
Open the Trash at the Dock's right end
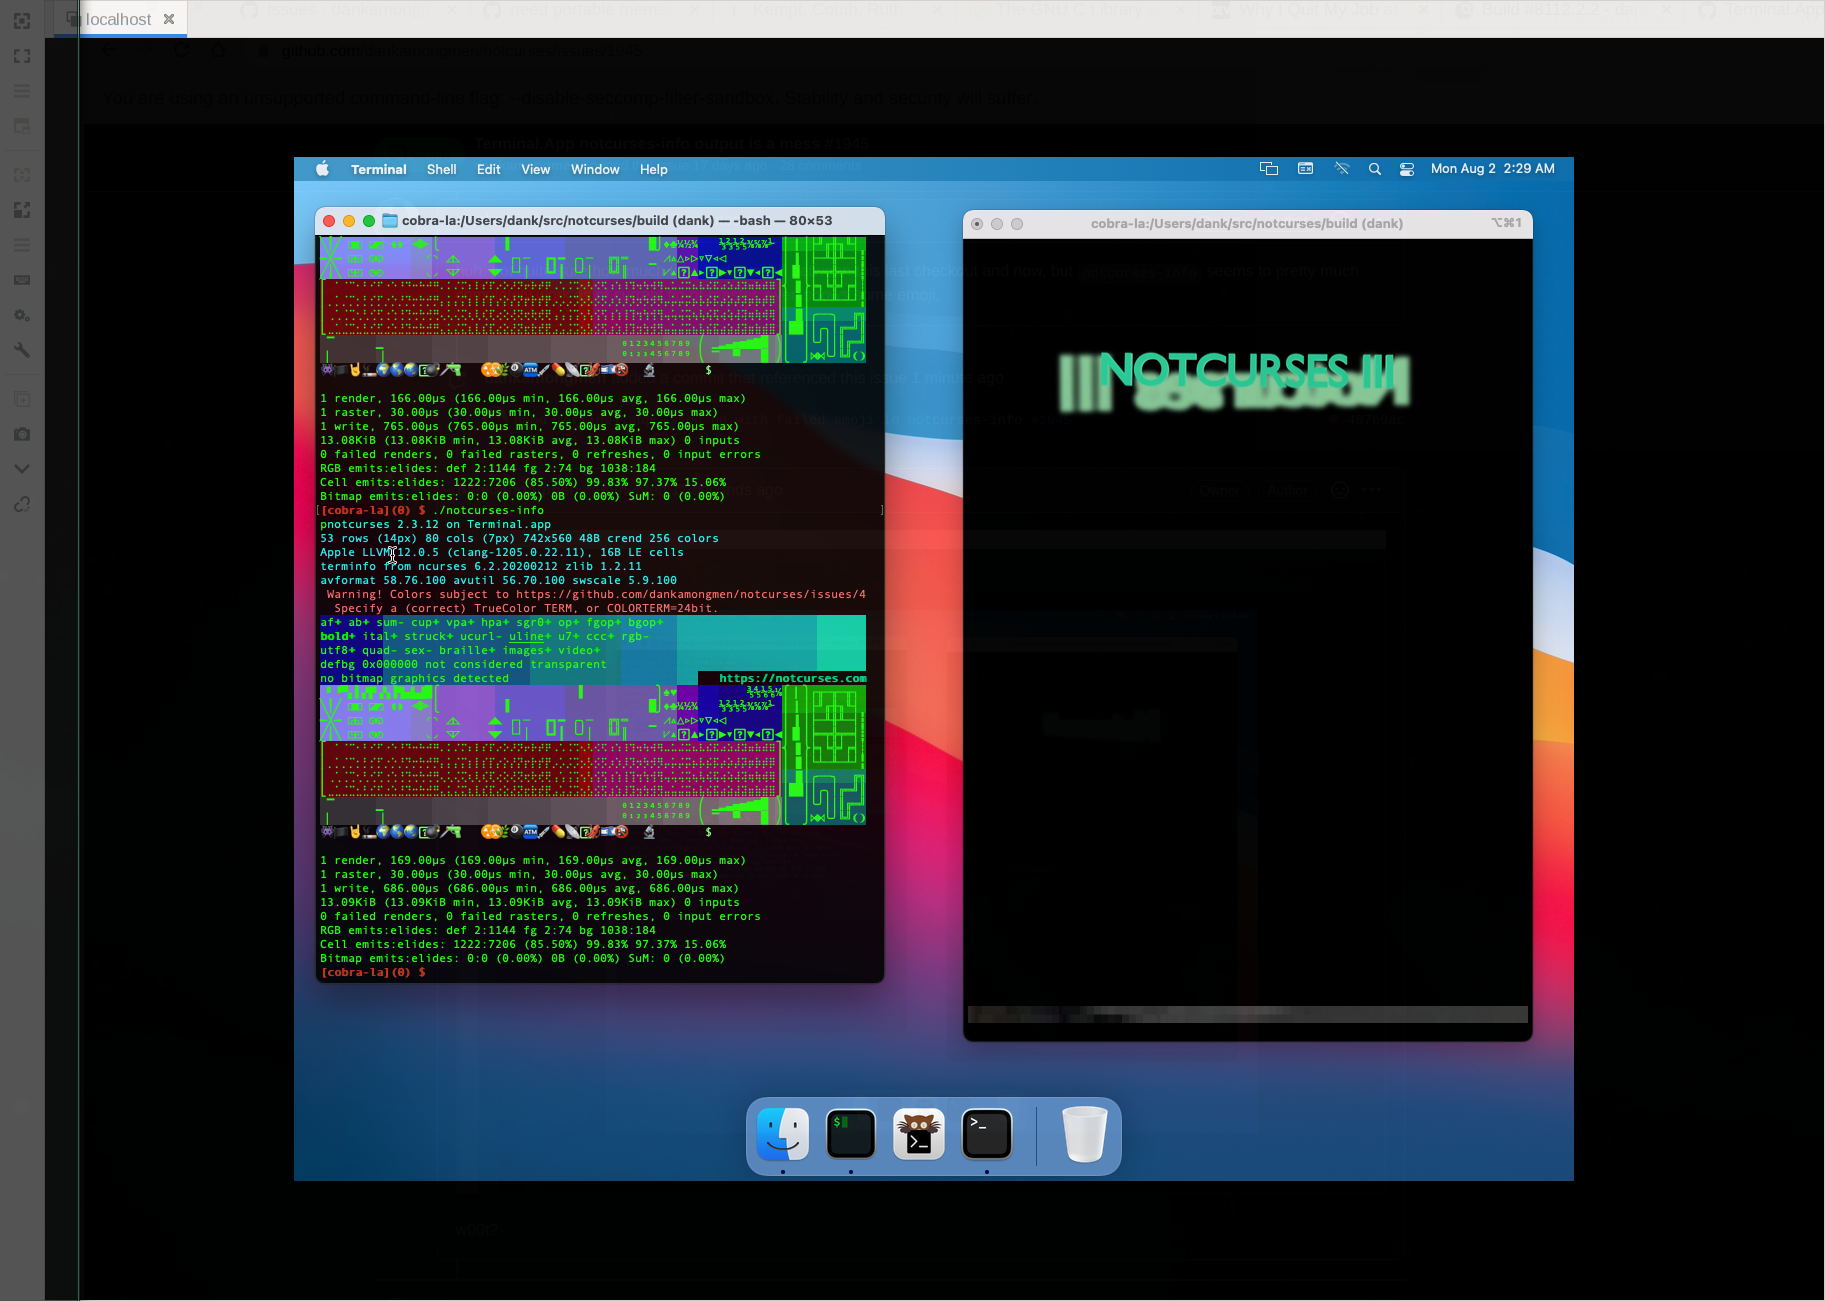click(1084, 1133)
